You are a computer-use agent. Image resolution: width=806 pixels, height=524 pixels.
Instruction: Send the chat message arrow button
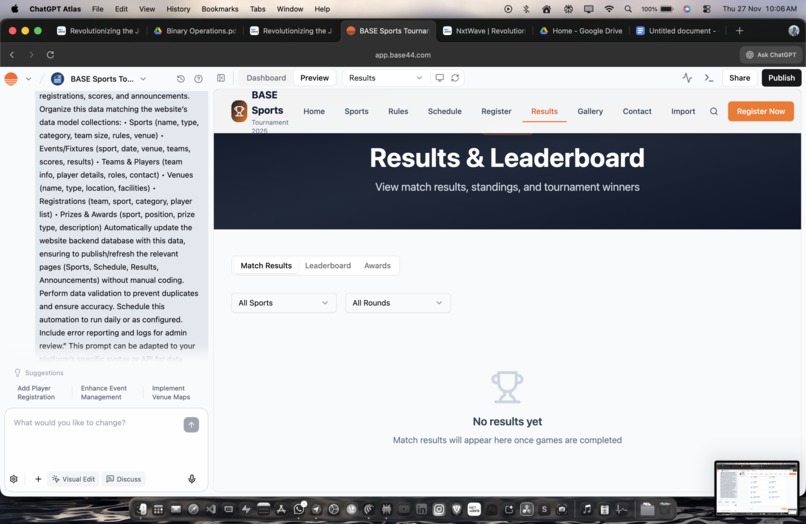pyautogui.click(x=191, y=425)
